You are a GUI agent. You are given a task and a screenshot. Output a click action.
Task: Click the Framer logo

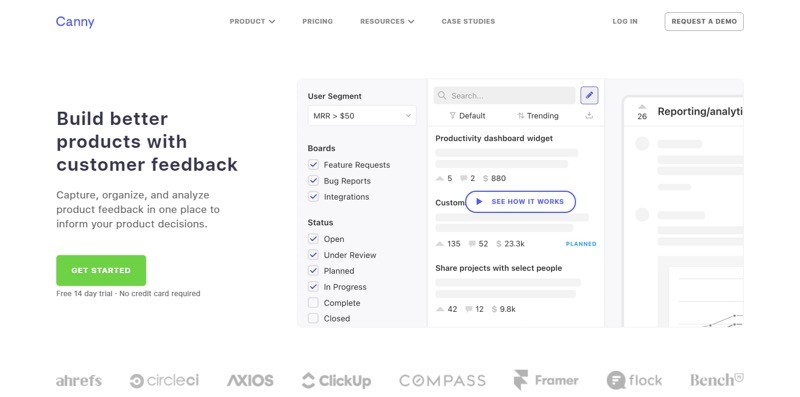click(x=546, y=380)
